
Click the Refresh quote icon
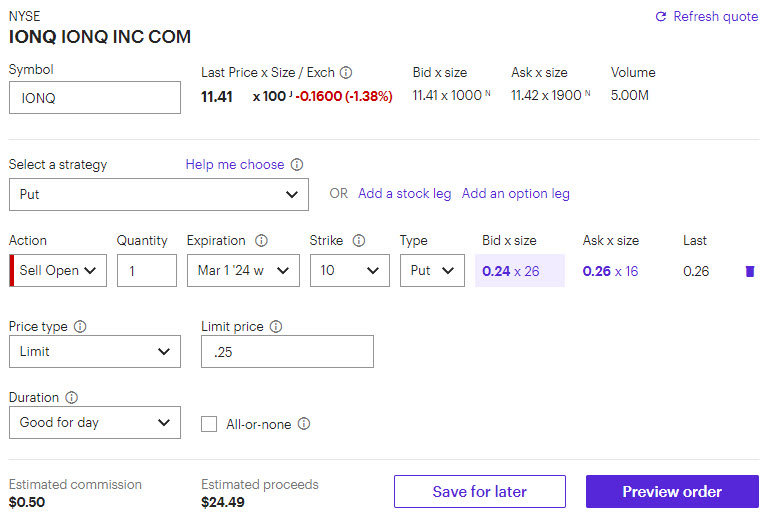tap(660, 17)
